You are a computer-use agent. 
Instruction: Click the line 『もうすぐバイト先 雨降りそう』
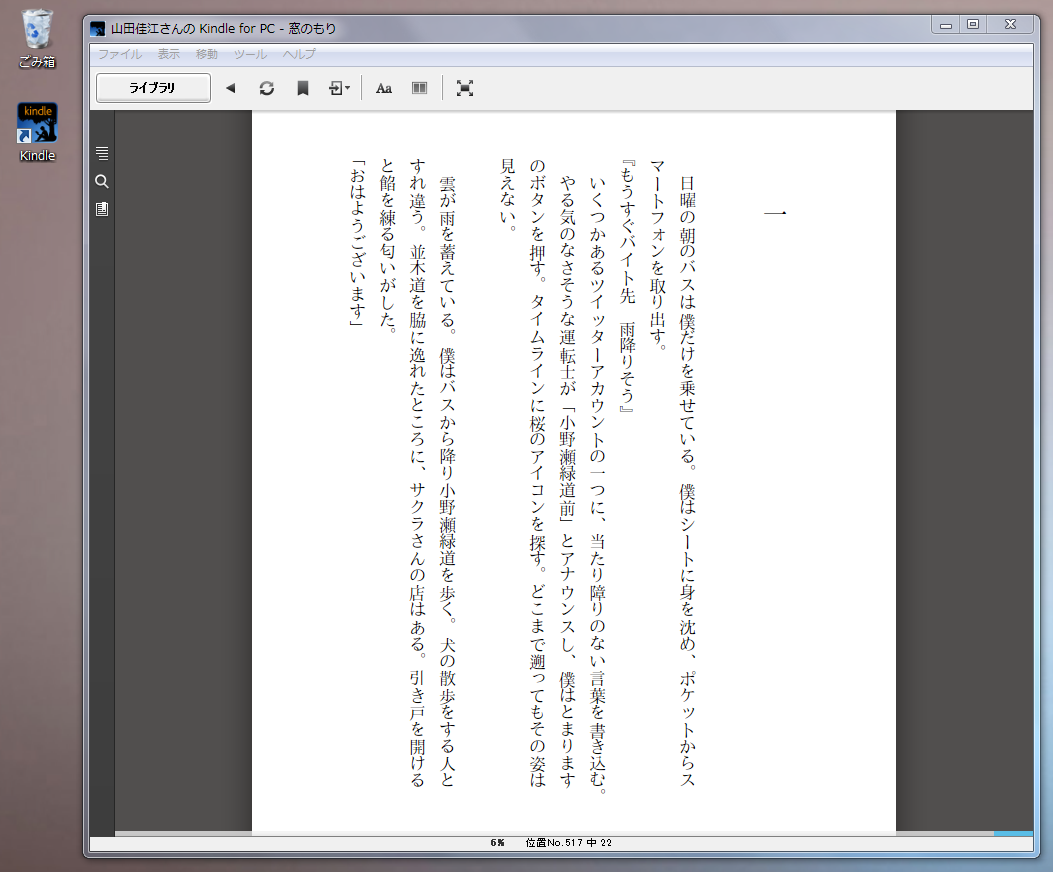click(x=627, y=286)
